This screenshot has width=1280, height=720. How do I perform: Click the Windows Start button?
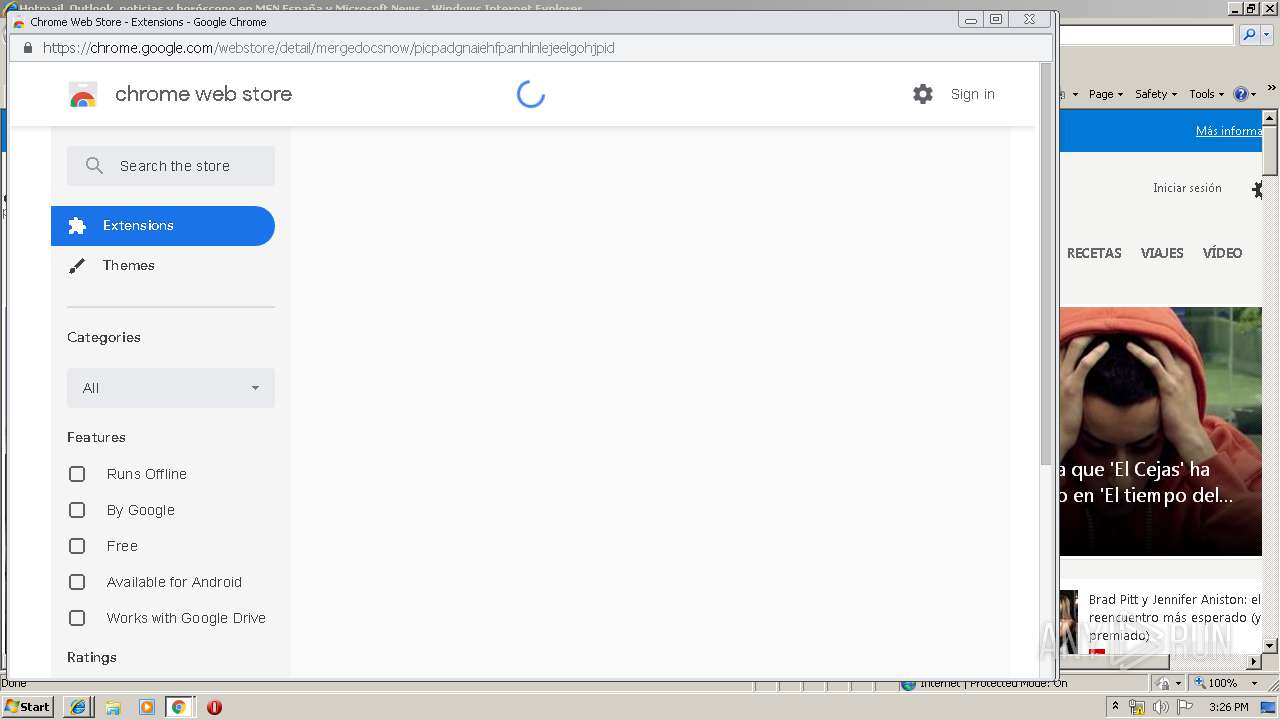tap(27, 707)
